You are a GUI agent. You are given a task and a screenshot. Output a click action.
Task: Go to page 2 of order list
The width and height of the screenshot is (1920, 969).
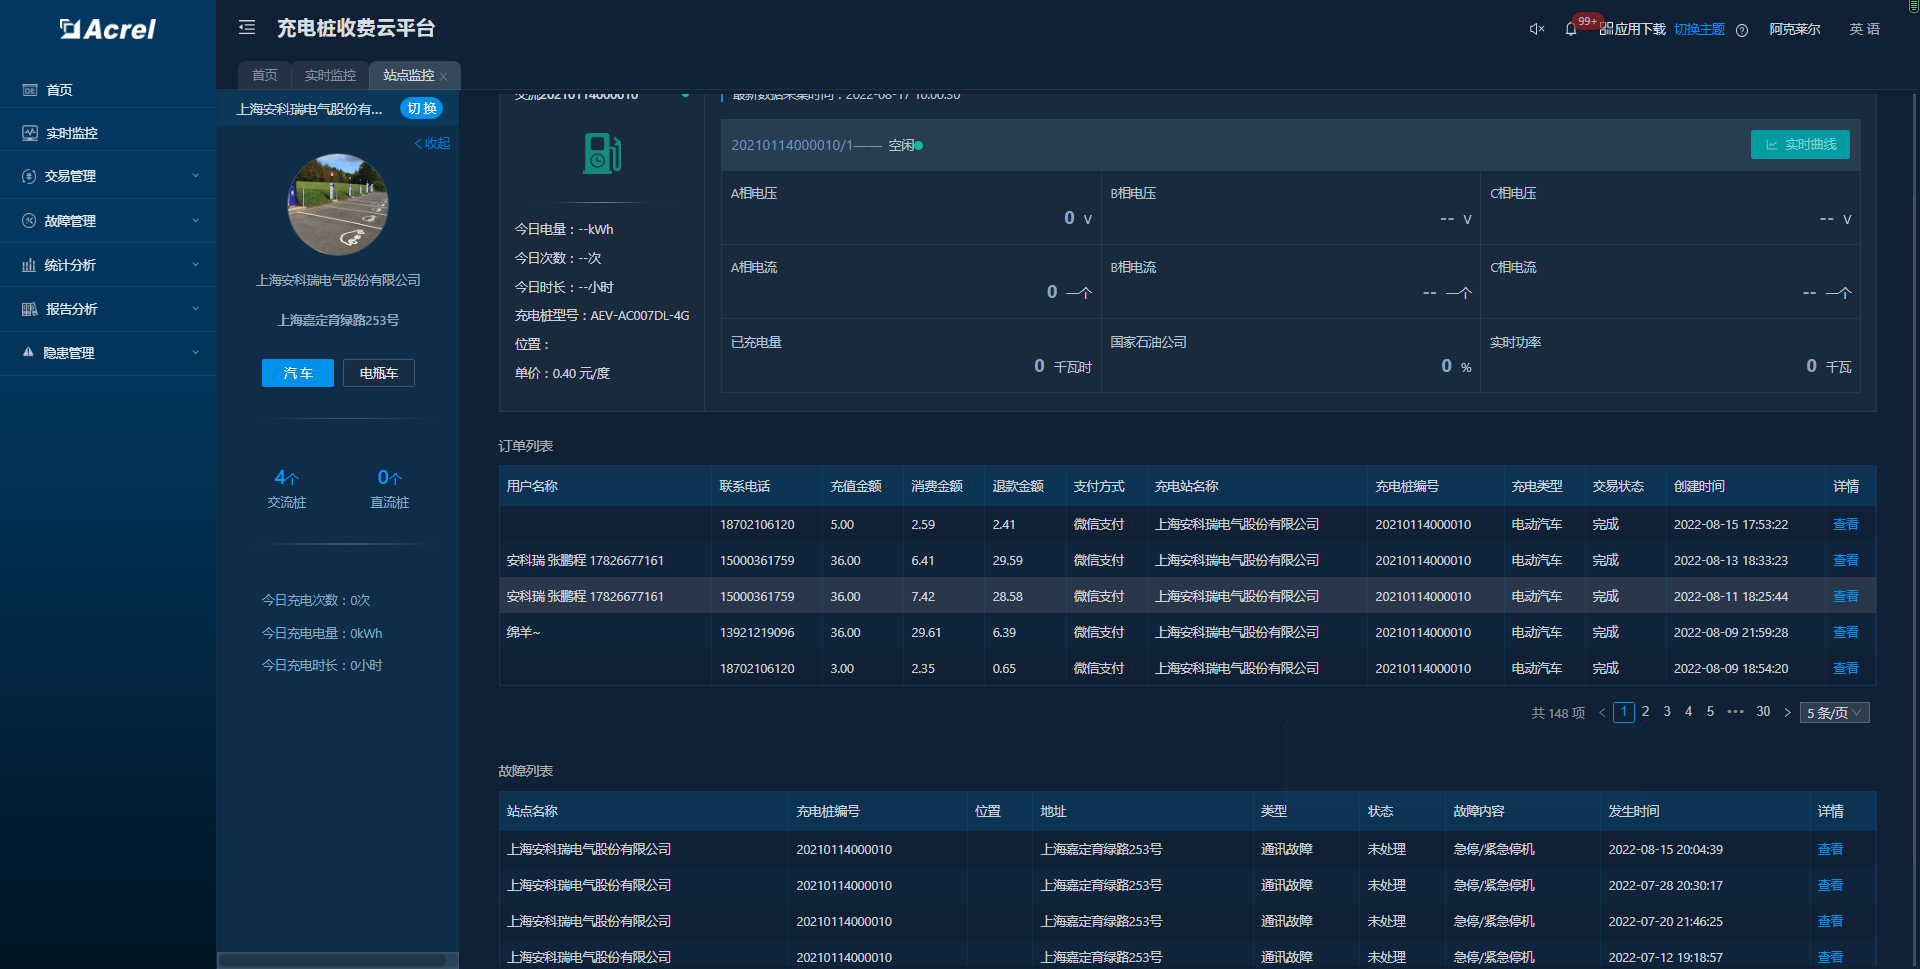tap(1645, 712)
